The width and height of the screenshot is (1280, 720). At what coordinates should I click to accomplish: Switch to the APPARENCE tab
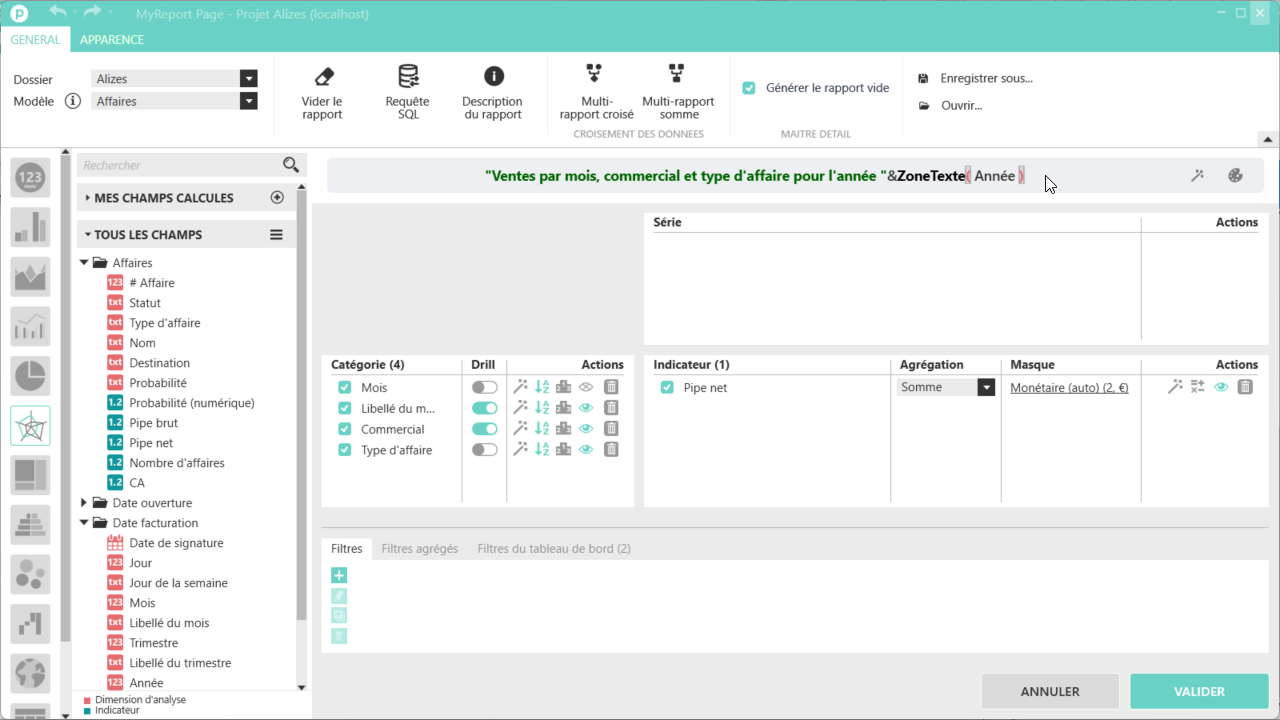[112, 40]
